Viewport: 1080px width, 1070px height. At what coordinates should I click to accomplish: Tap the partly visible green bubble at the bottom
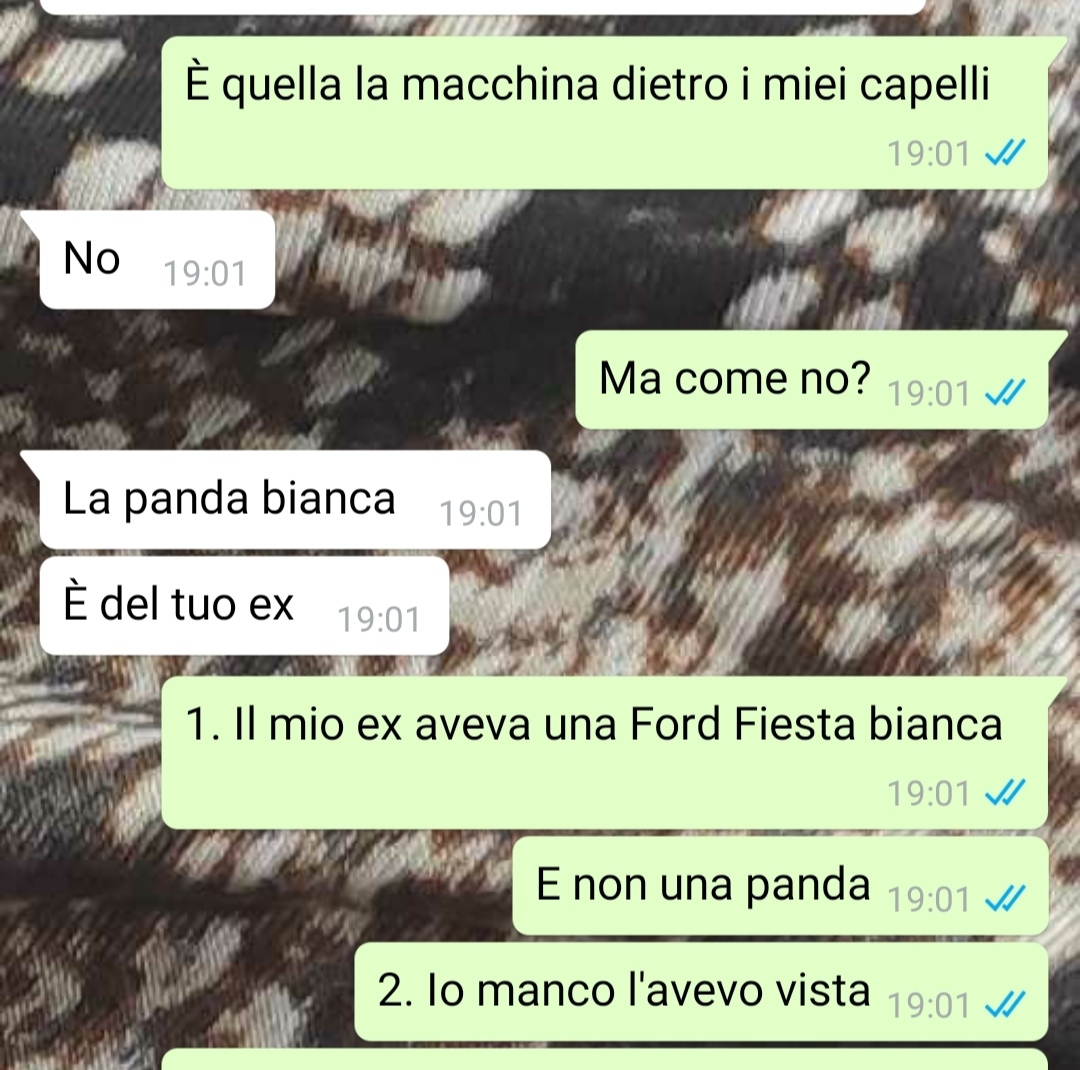tap(605, 1060)
